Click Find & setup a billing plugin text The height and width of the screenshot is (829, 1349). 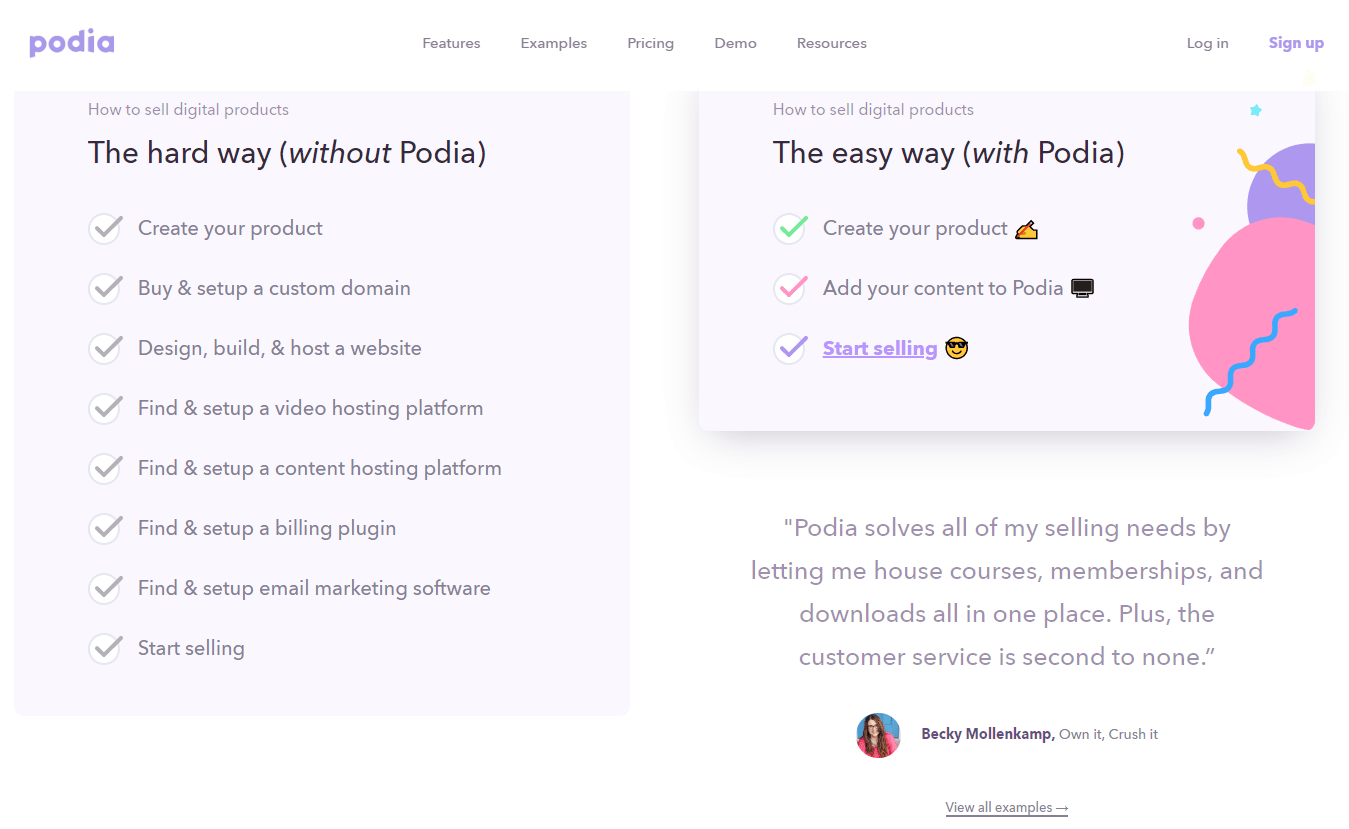(x=267, y=528)
